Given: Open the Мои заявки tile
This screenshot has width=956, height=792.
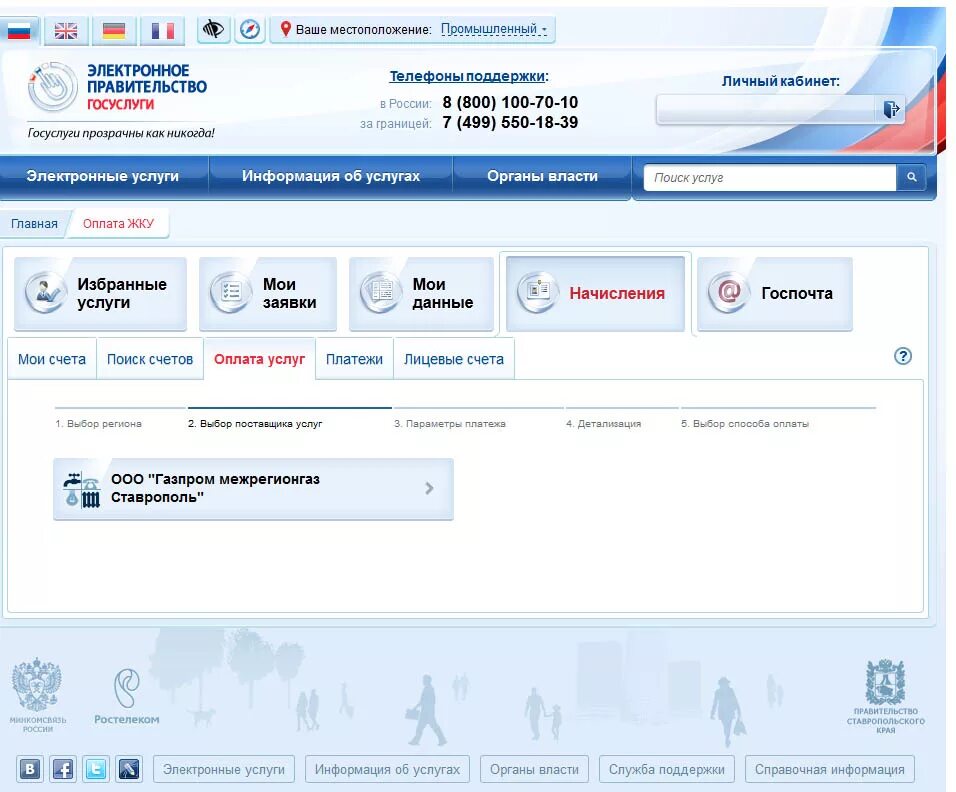Looking at the screenshot, I should [x=268, y=294].
